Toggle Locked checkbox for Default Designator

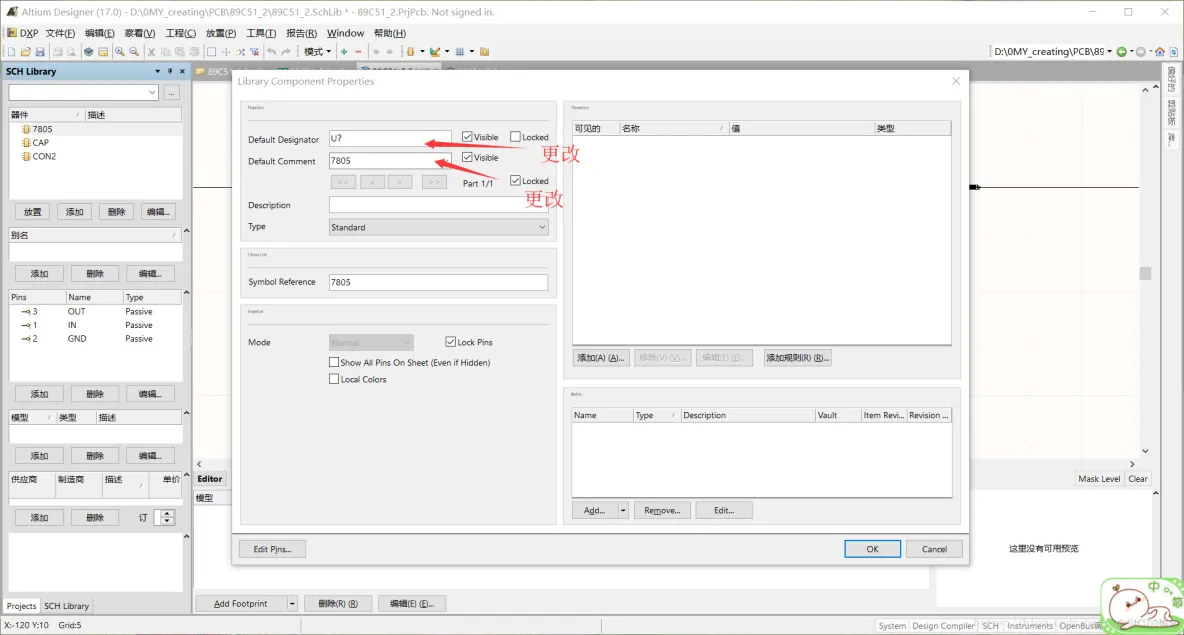(516, 137)
